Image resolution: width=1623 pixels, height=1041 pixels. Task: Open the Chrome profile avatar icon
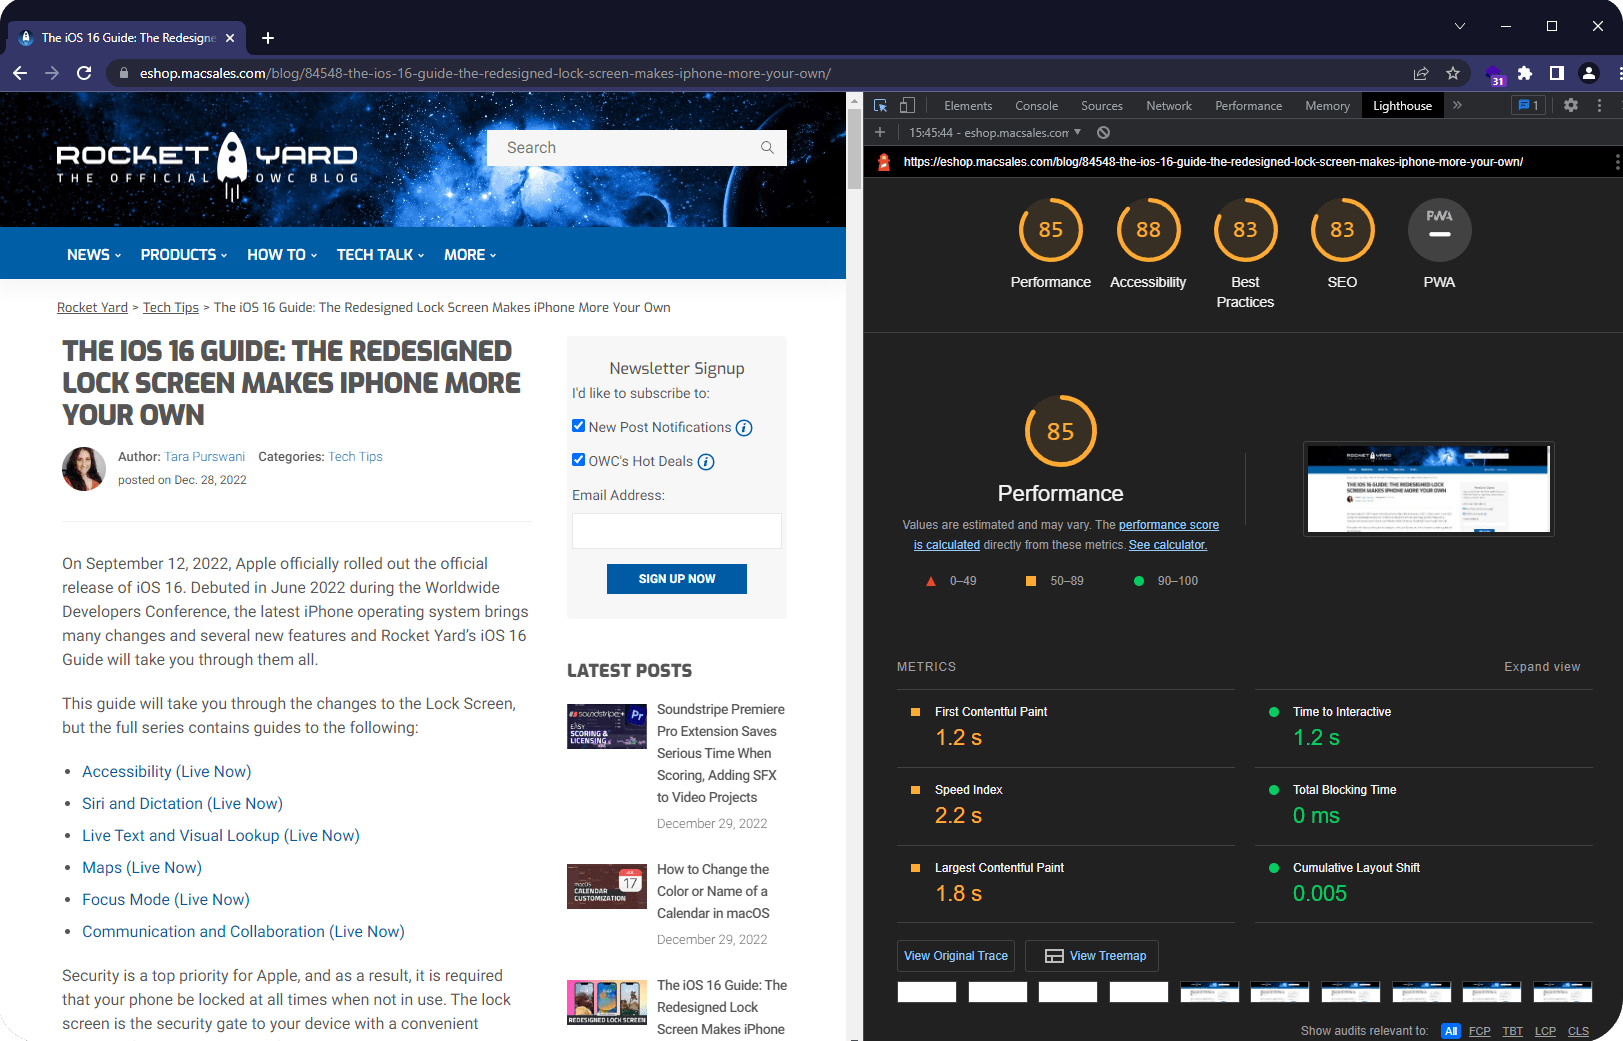[1589, 73]
